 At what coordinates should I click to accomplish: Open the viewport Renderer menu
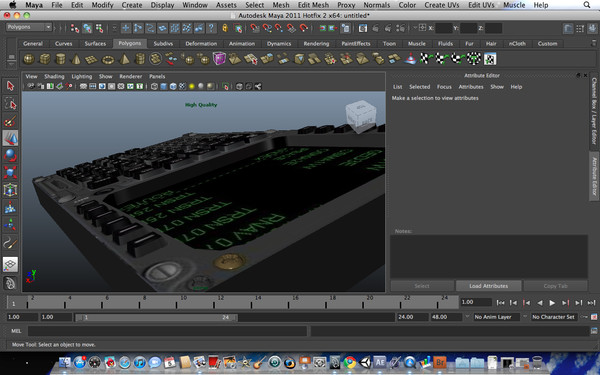tap(130, 77)
